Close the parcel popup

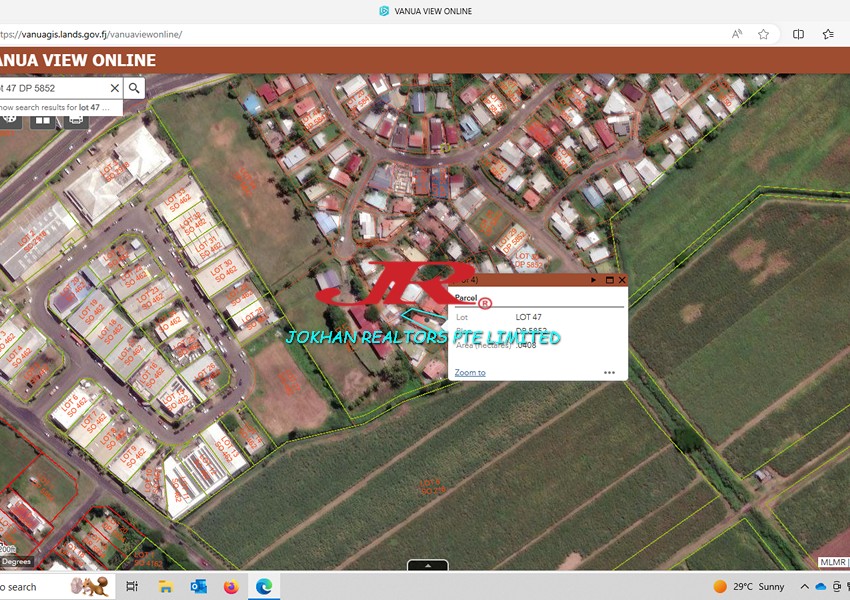click(621, 280)
